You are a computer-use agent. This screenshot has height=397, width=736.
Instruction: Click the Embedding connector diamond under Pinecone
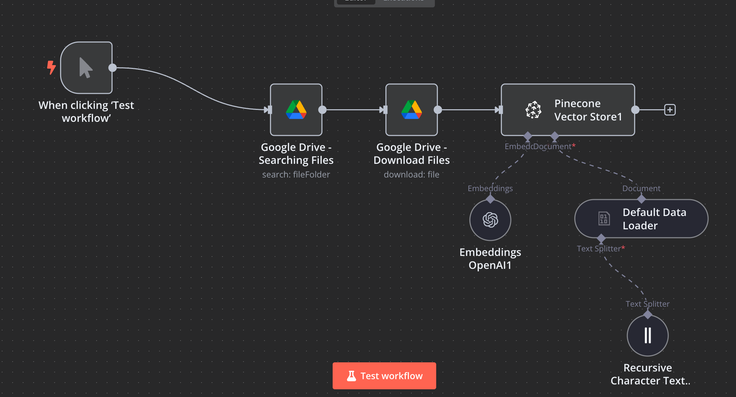(x=528, y=136)
